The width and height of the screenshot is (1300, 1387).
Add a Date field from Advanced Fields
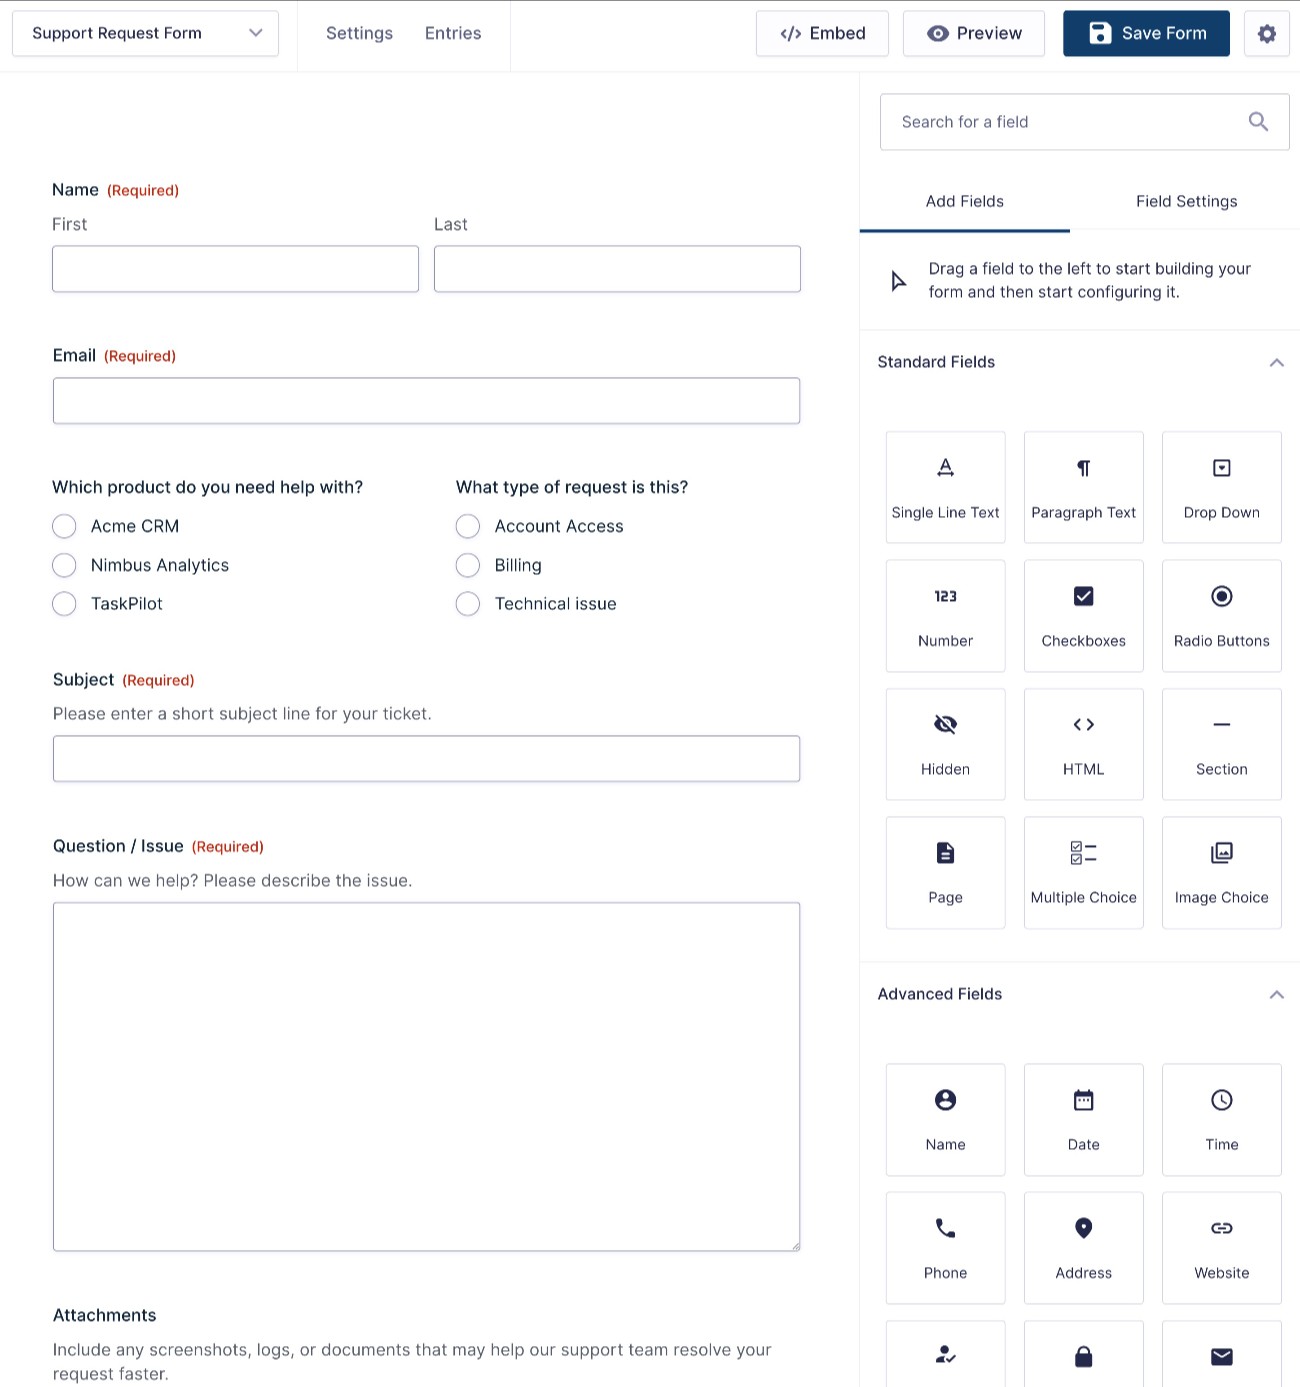[1083, 1120]
